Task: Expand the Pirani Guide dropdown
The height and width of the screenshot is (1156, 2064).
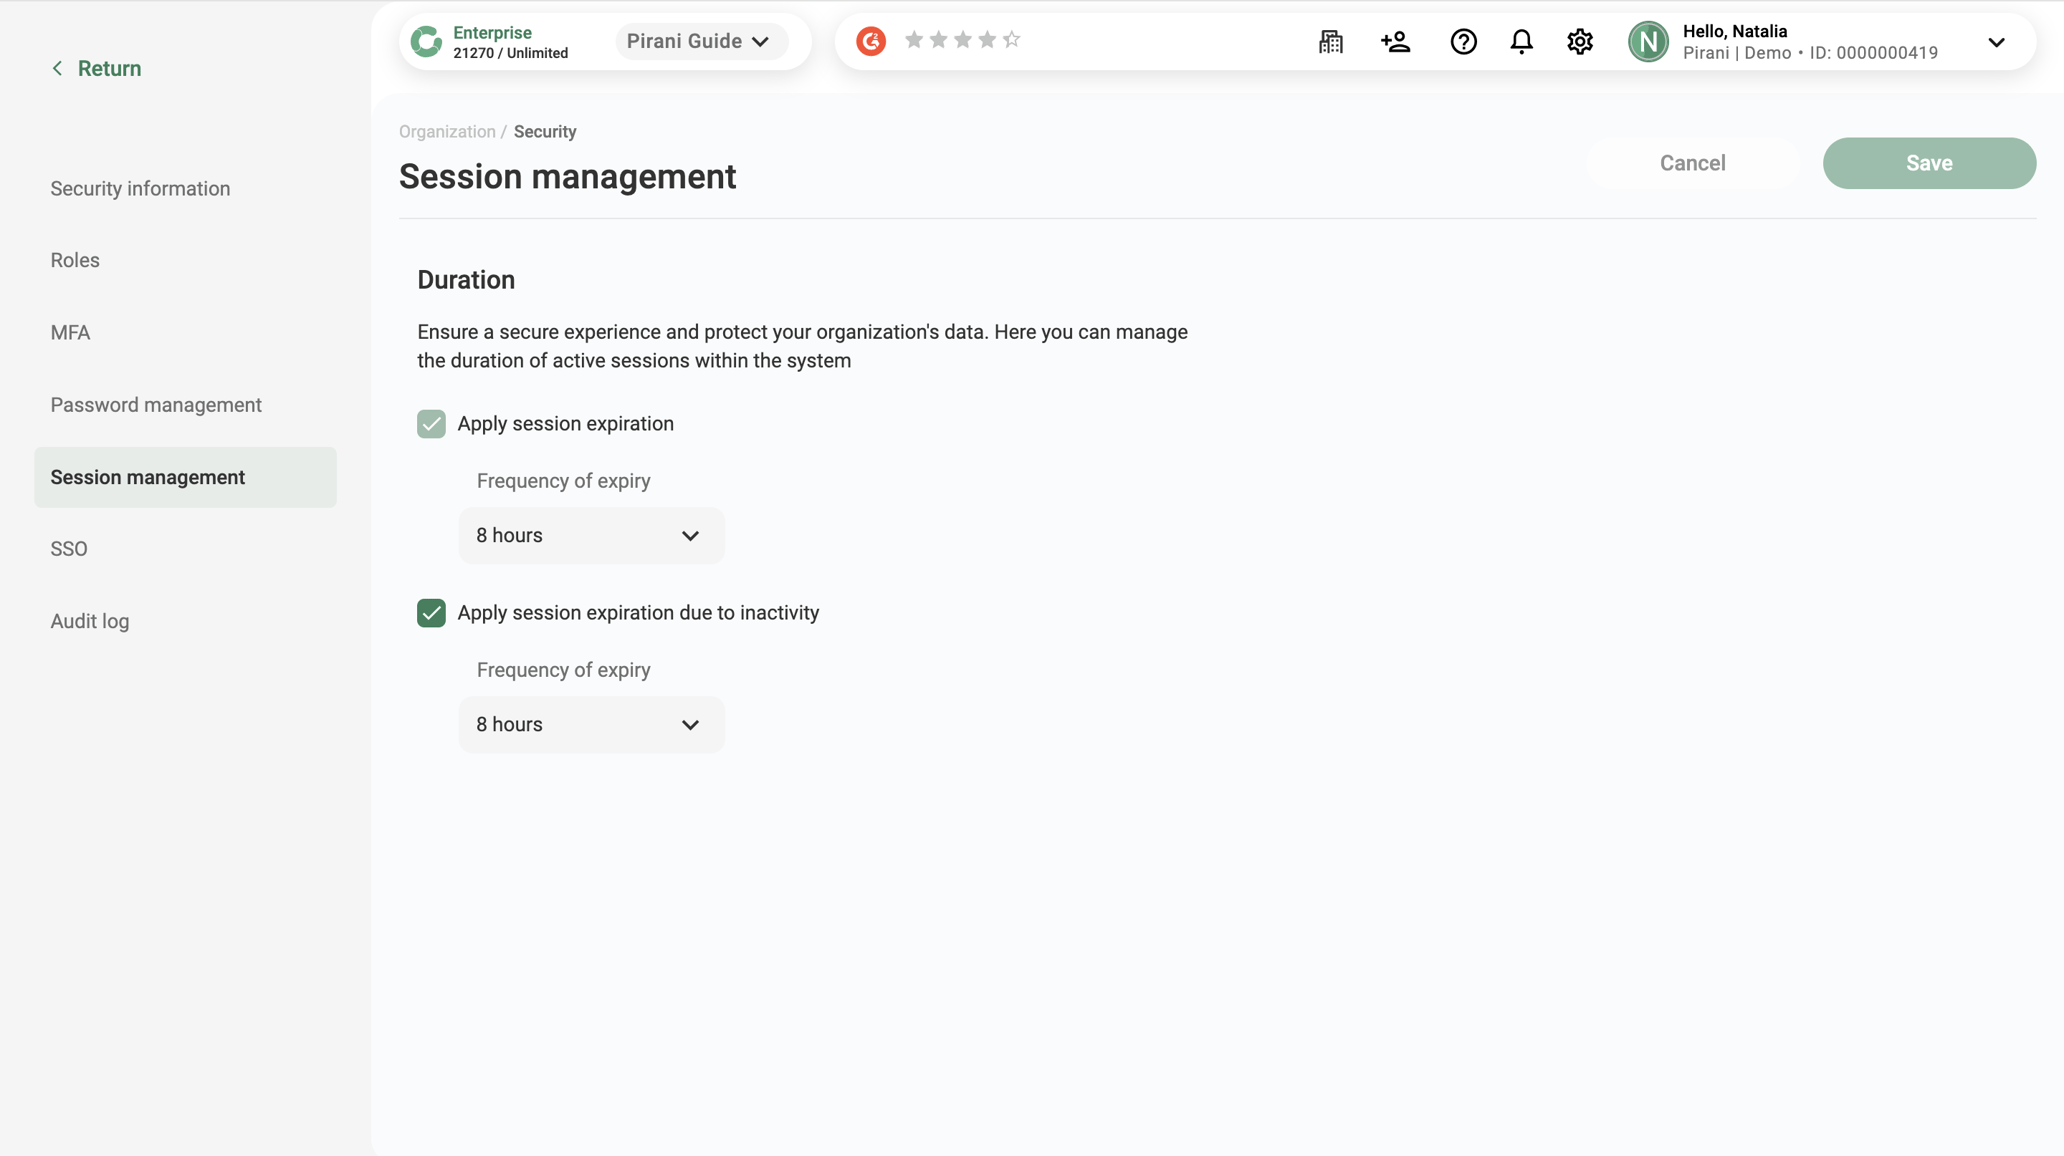Action: point(700,41)
